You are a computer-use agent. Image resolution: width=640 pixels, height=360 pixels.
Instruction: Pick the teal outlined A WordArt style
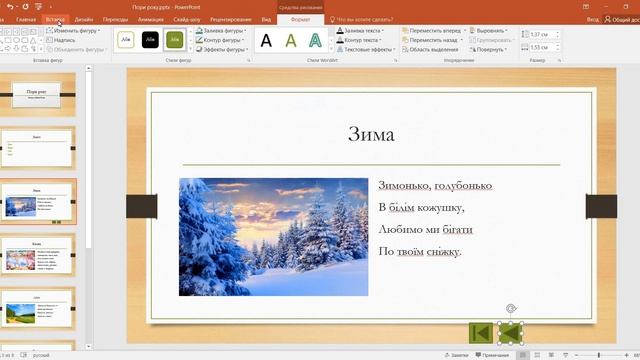315,40
